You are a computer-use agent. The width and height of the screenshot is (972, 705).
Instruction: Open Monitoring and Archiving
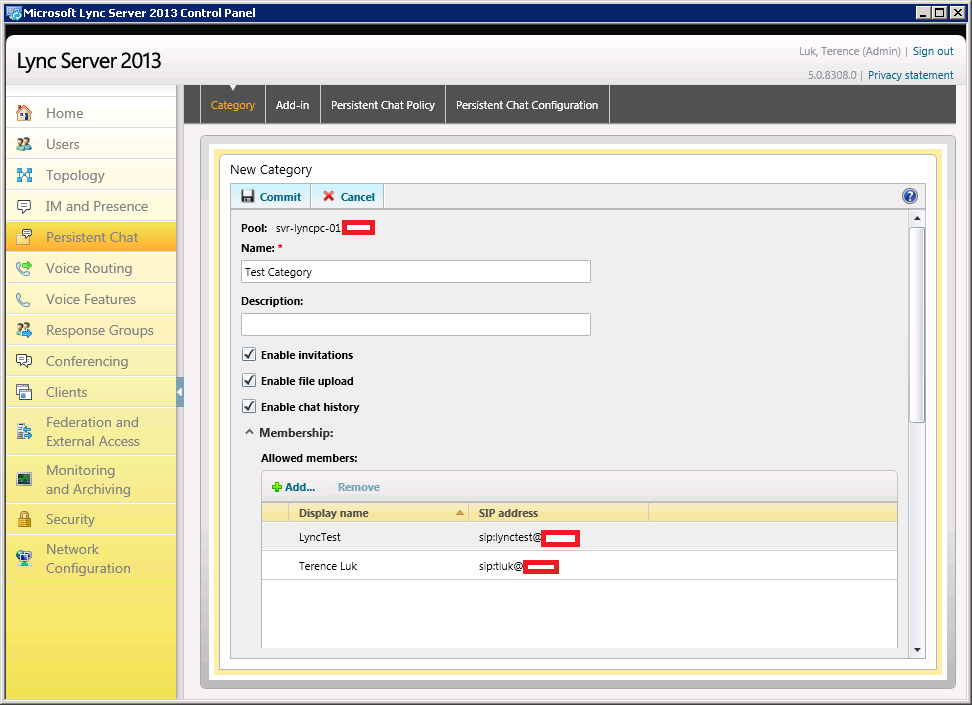click(91, 479)
